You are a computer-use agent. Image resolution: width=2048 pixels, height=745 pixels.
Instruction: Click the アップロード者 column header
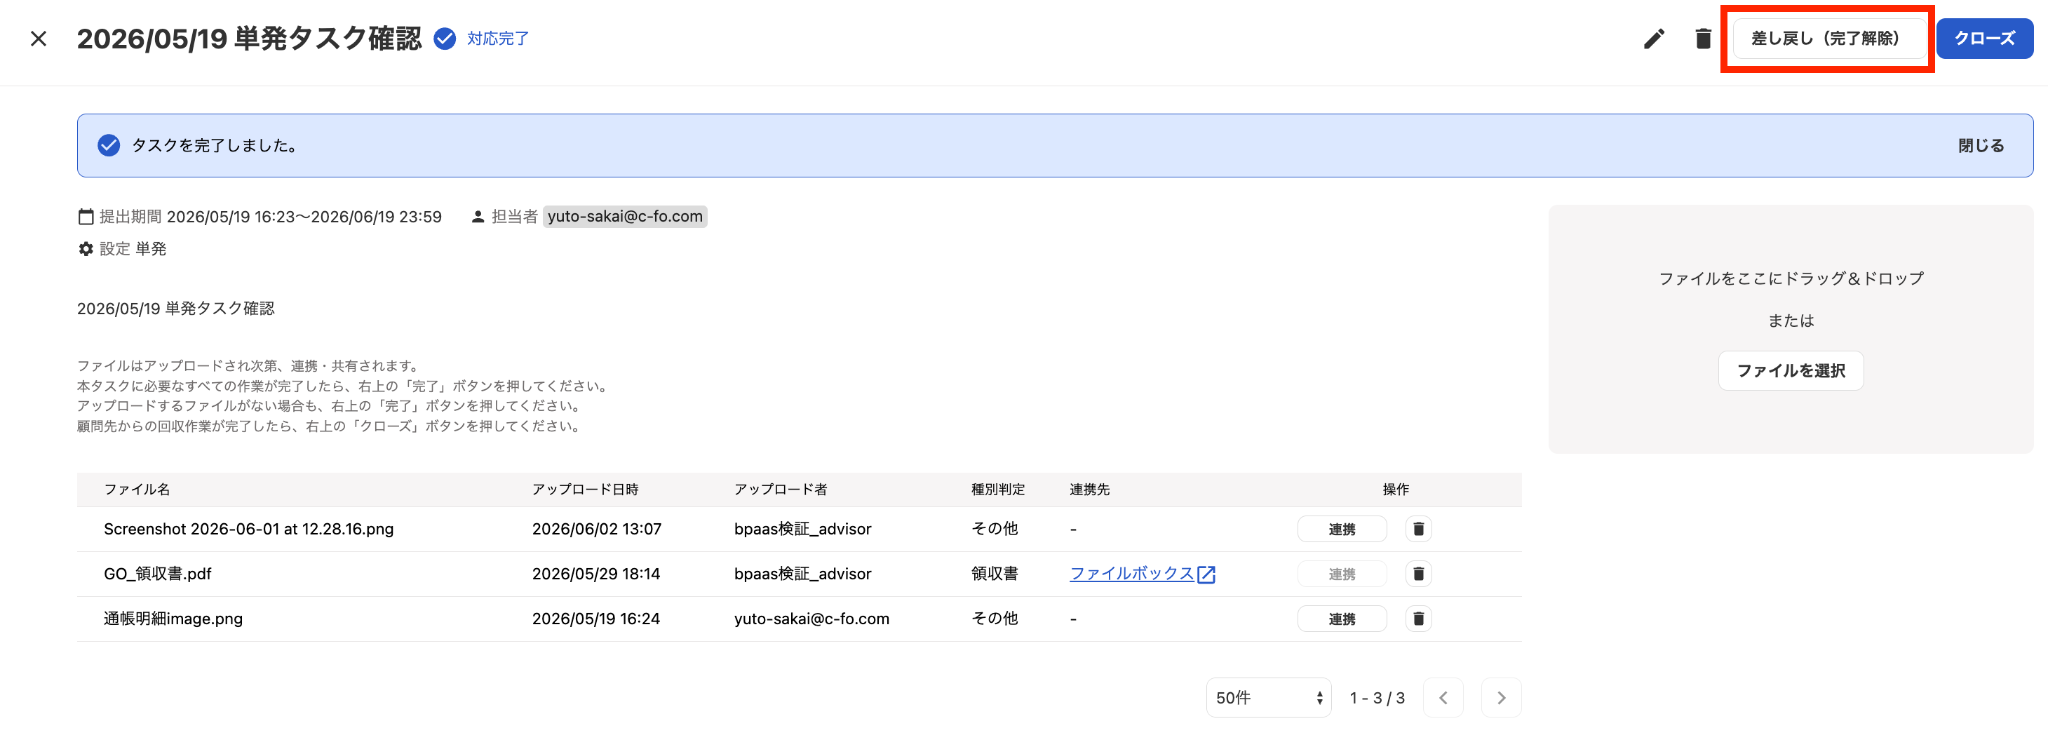(781, 490)
